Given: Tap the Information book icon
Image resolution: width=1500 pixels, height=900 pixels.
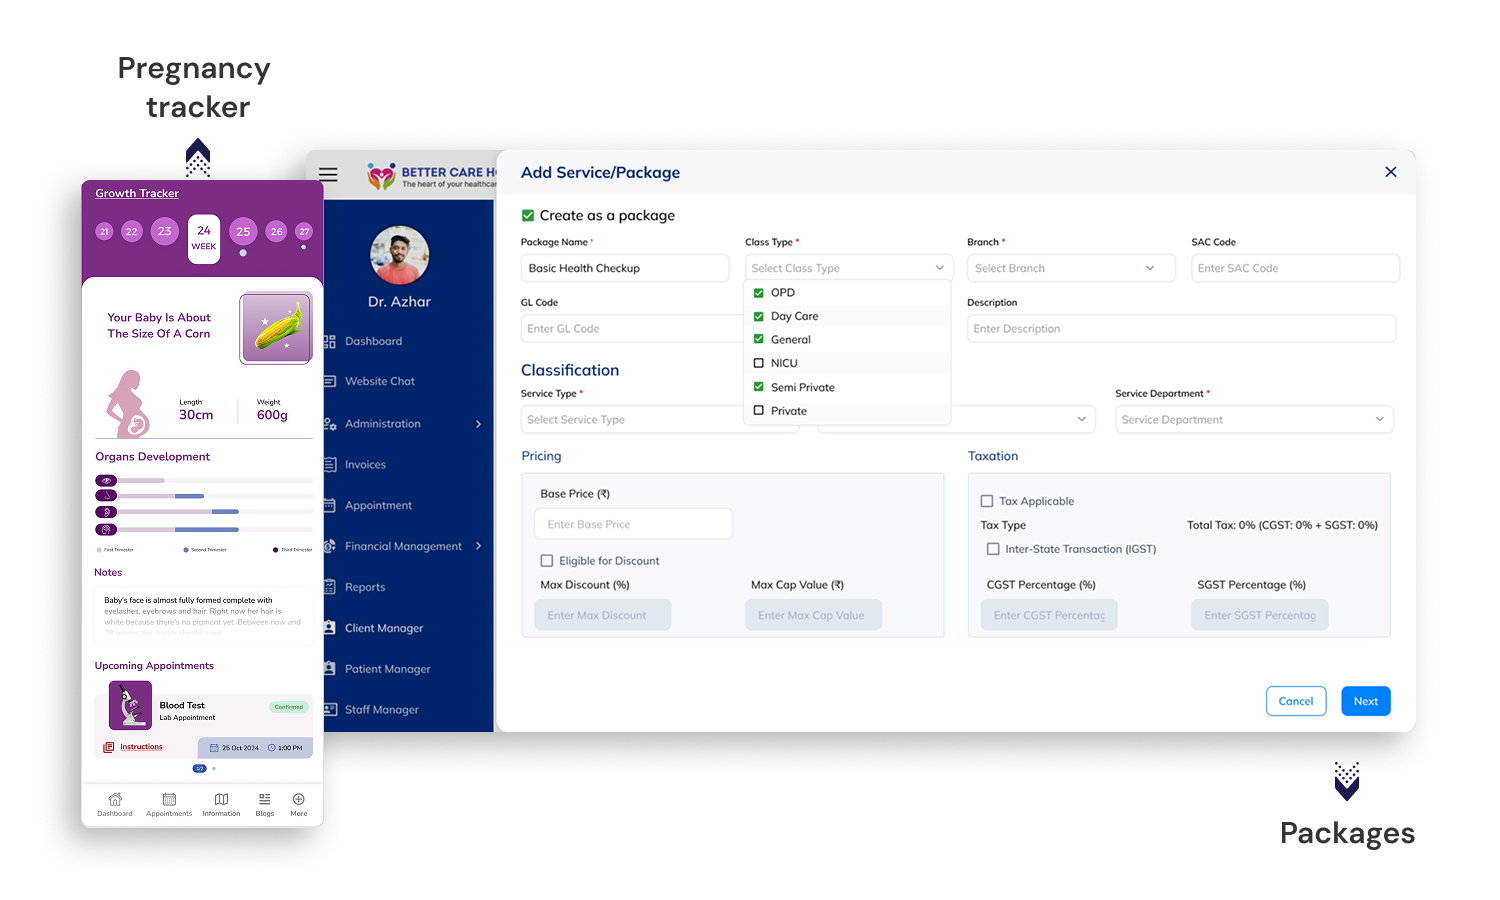Looking at the screenshot, I should tap(221, 799).
